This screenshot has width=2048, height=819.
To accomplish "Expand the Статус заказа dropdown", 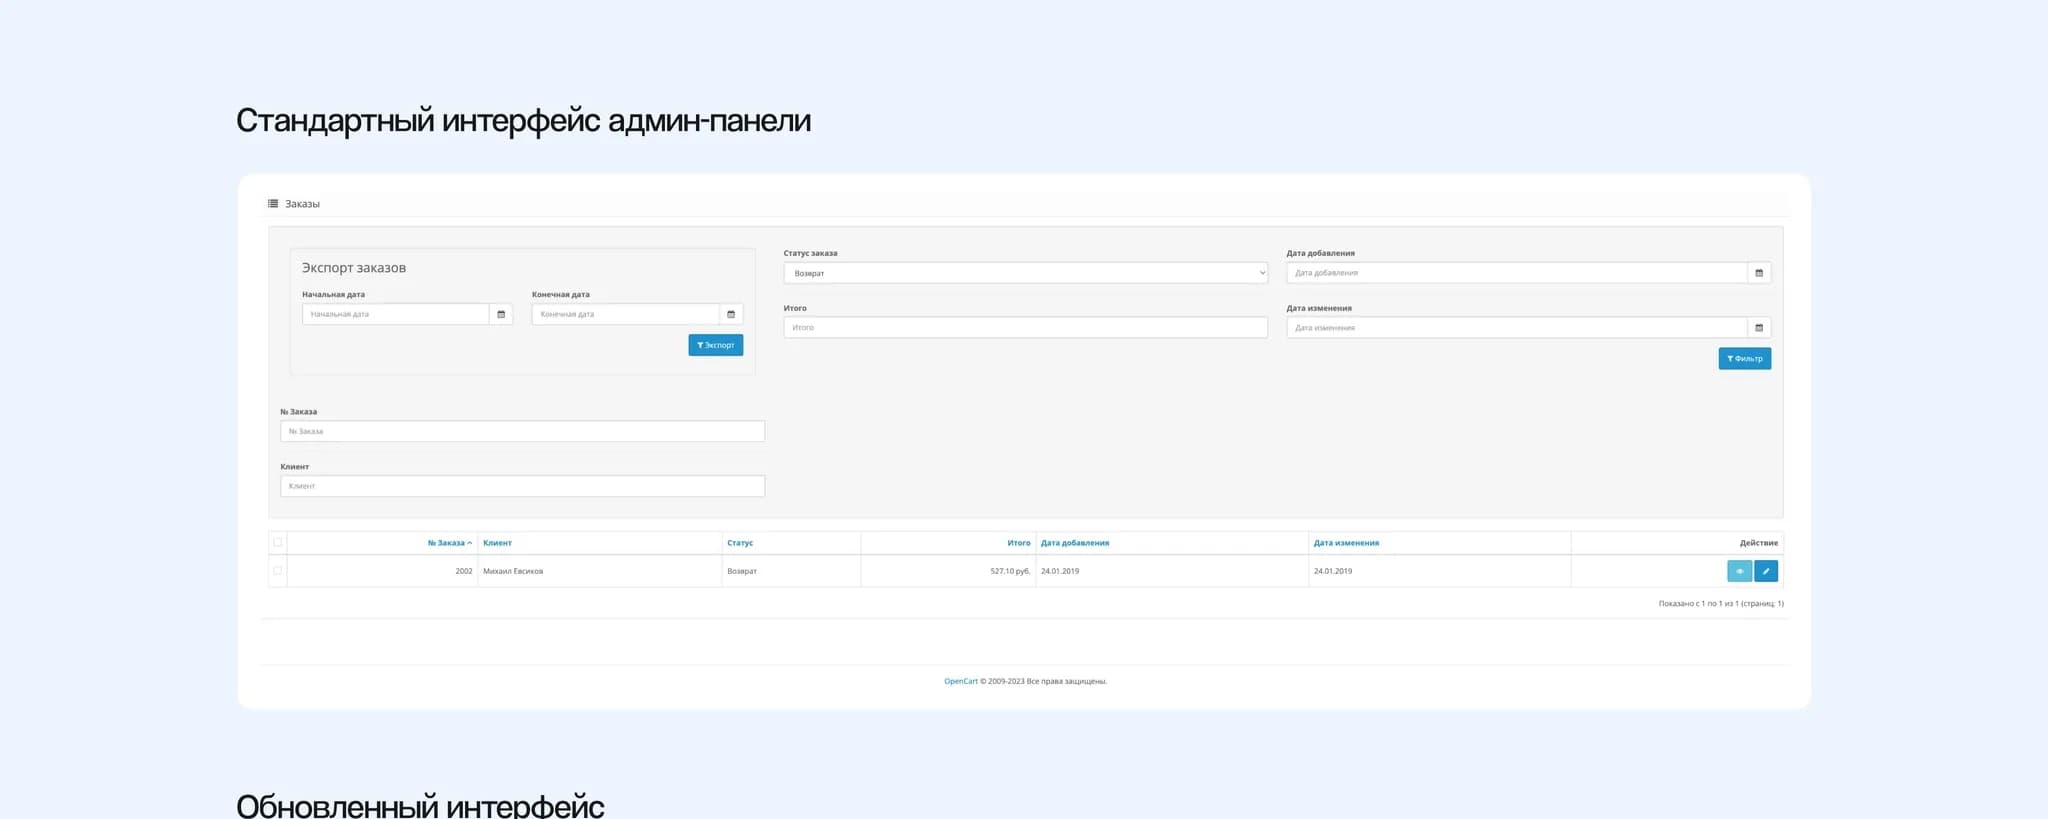I will tap(1025, 273).
